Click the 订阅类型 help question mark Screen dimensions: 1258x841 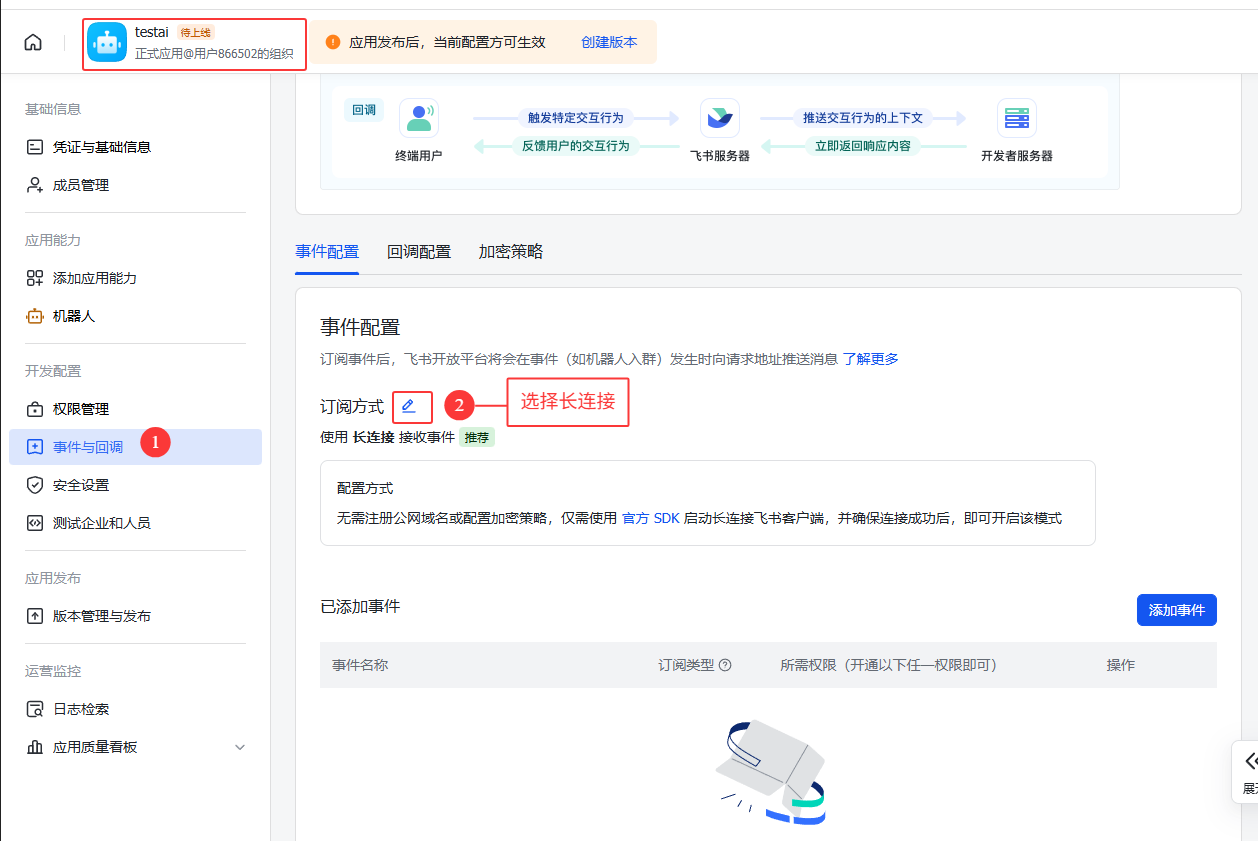tap(723, 664)
